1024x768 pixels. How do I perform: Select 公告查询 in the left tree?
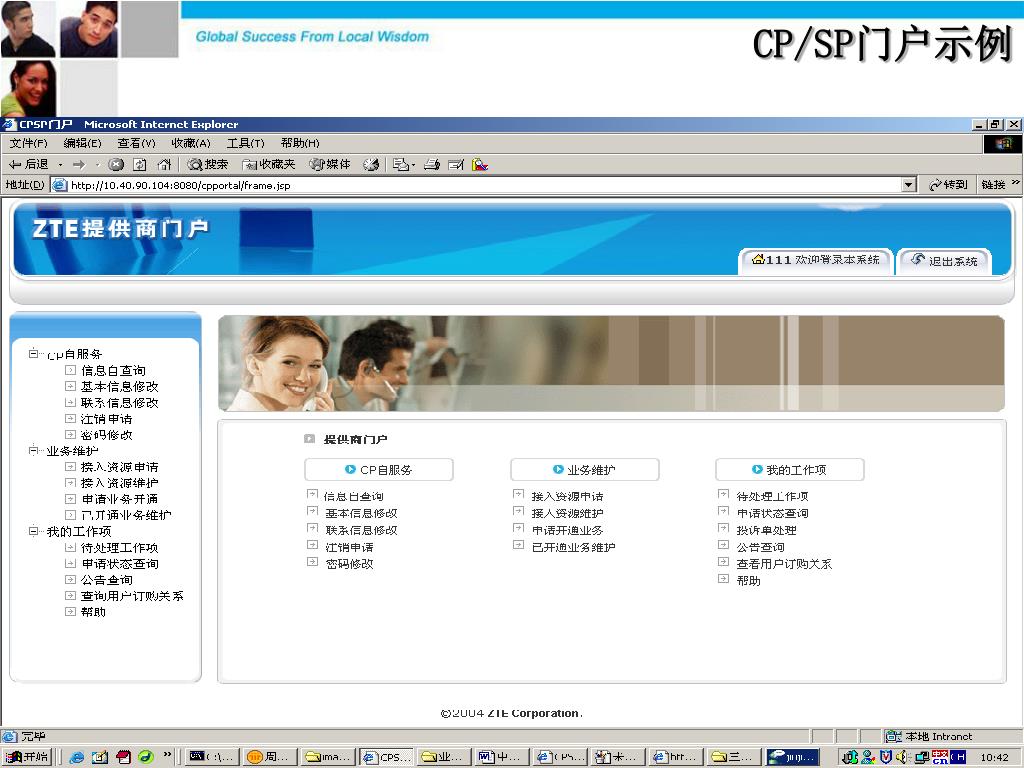[106, 580]
